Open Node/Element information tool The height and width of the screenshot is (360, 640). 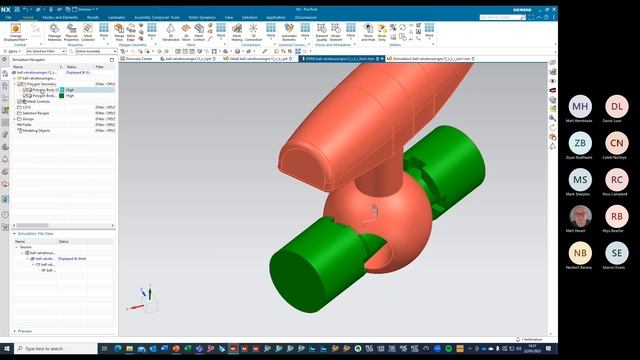336,32
